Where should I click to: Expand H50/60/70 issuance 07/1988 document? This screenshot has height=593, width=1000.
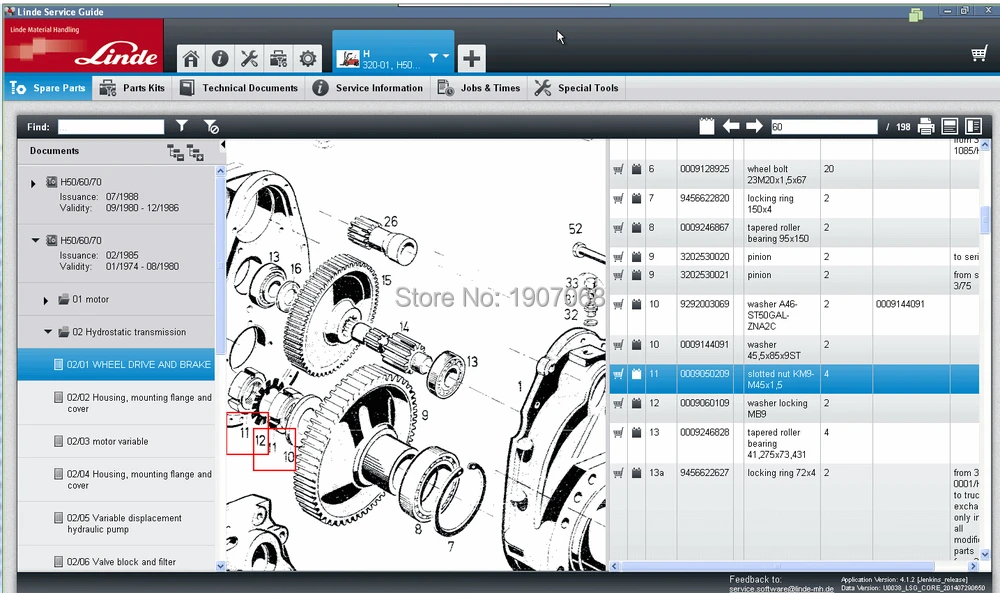tap(33, 184)
